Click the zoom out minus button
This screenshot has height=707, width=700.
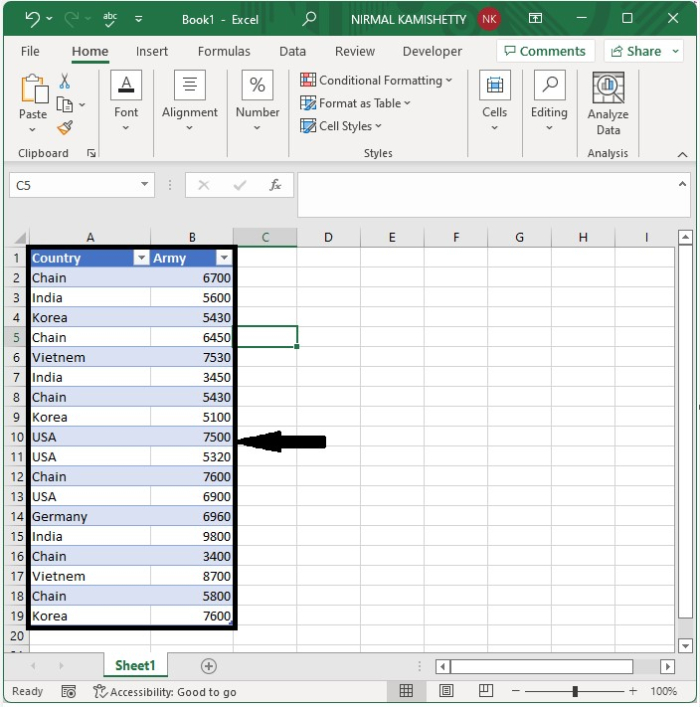point(516,691)
